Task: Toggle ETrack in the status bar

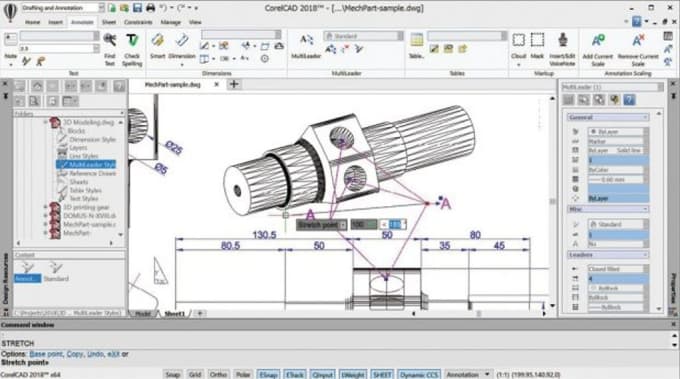Action: pos(295,374)
